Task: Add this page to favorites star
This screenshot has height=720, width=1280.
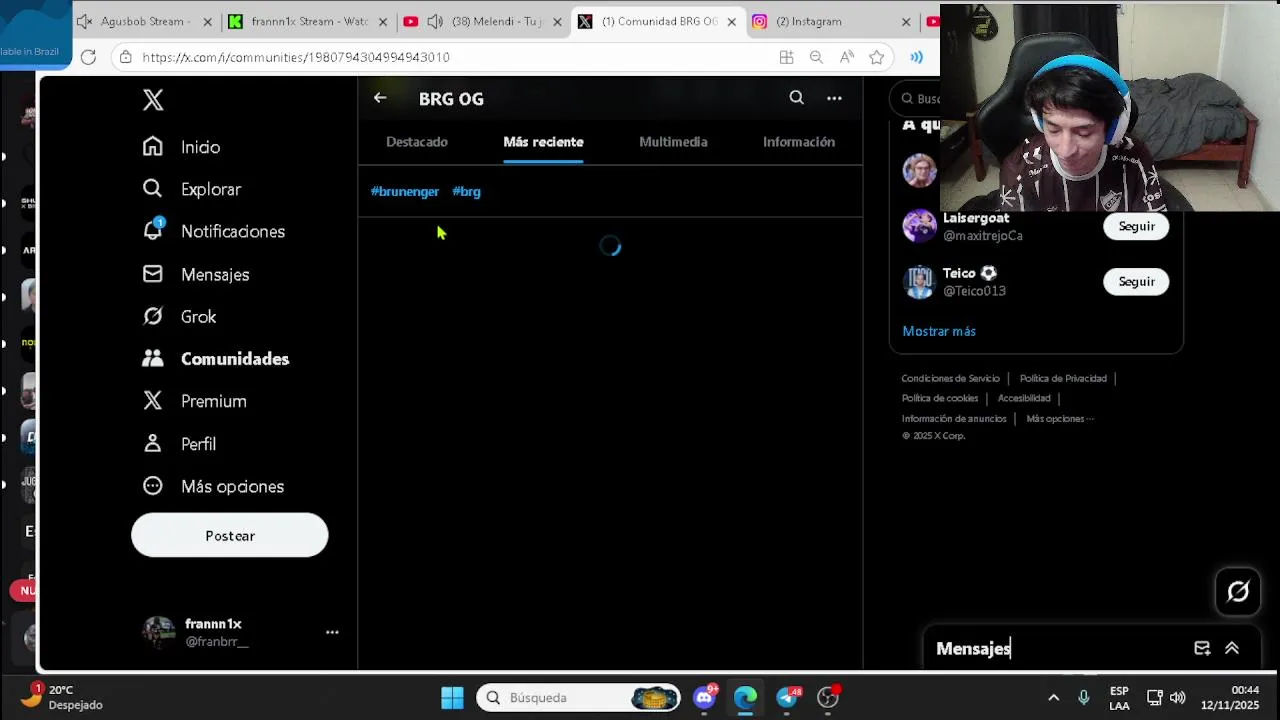Action: pyautogui.click(x=877, y=57)
